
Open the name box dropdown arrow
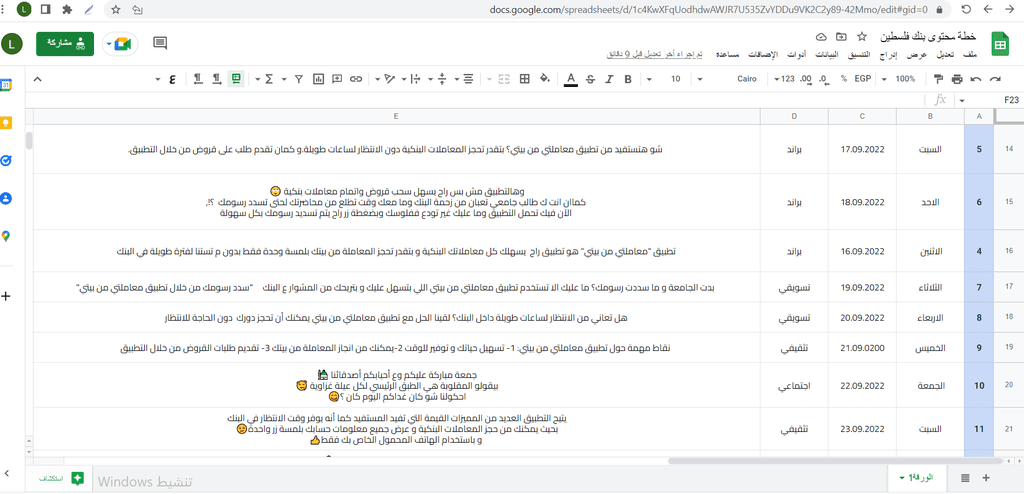pyautogui.click(x=962, y=100)
